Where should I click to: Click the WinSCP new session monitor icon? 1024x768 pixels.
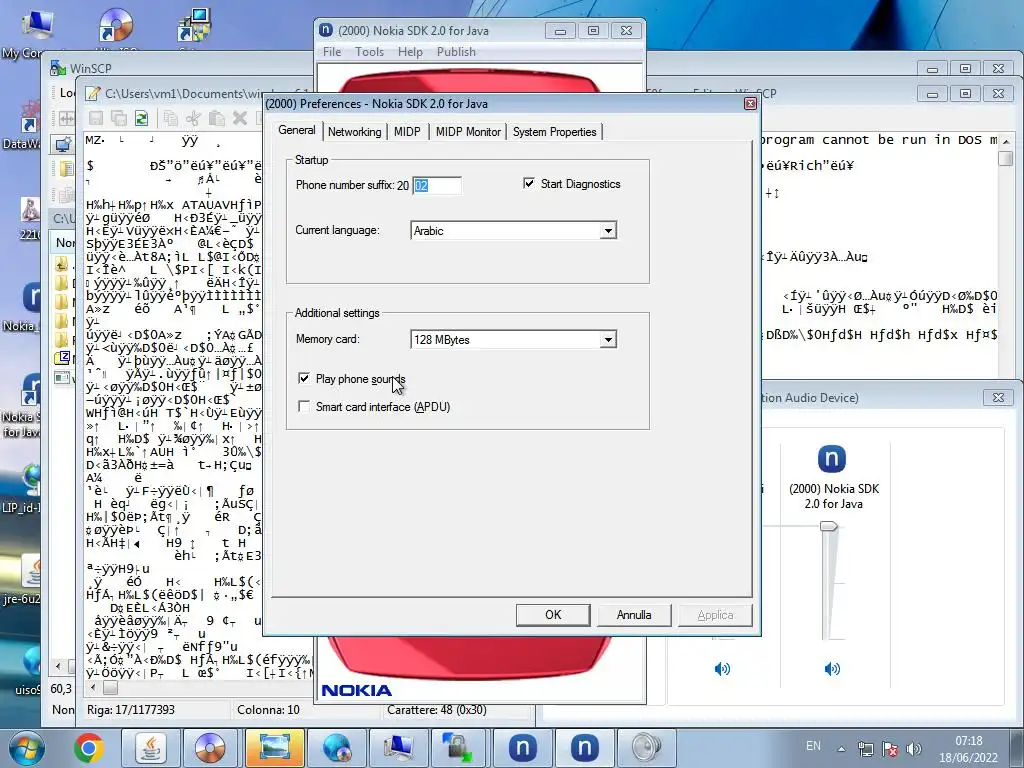click(x=63, y=144)
